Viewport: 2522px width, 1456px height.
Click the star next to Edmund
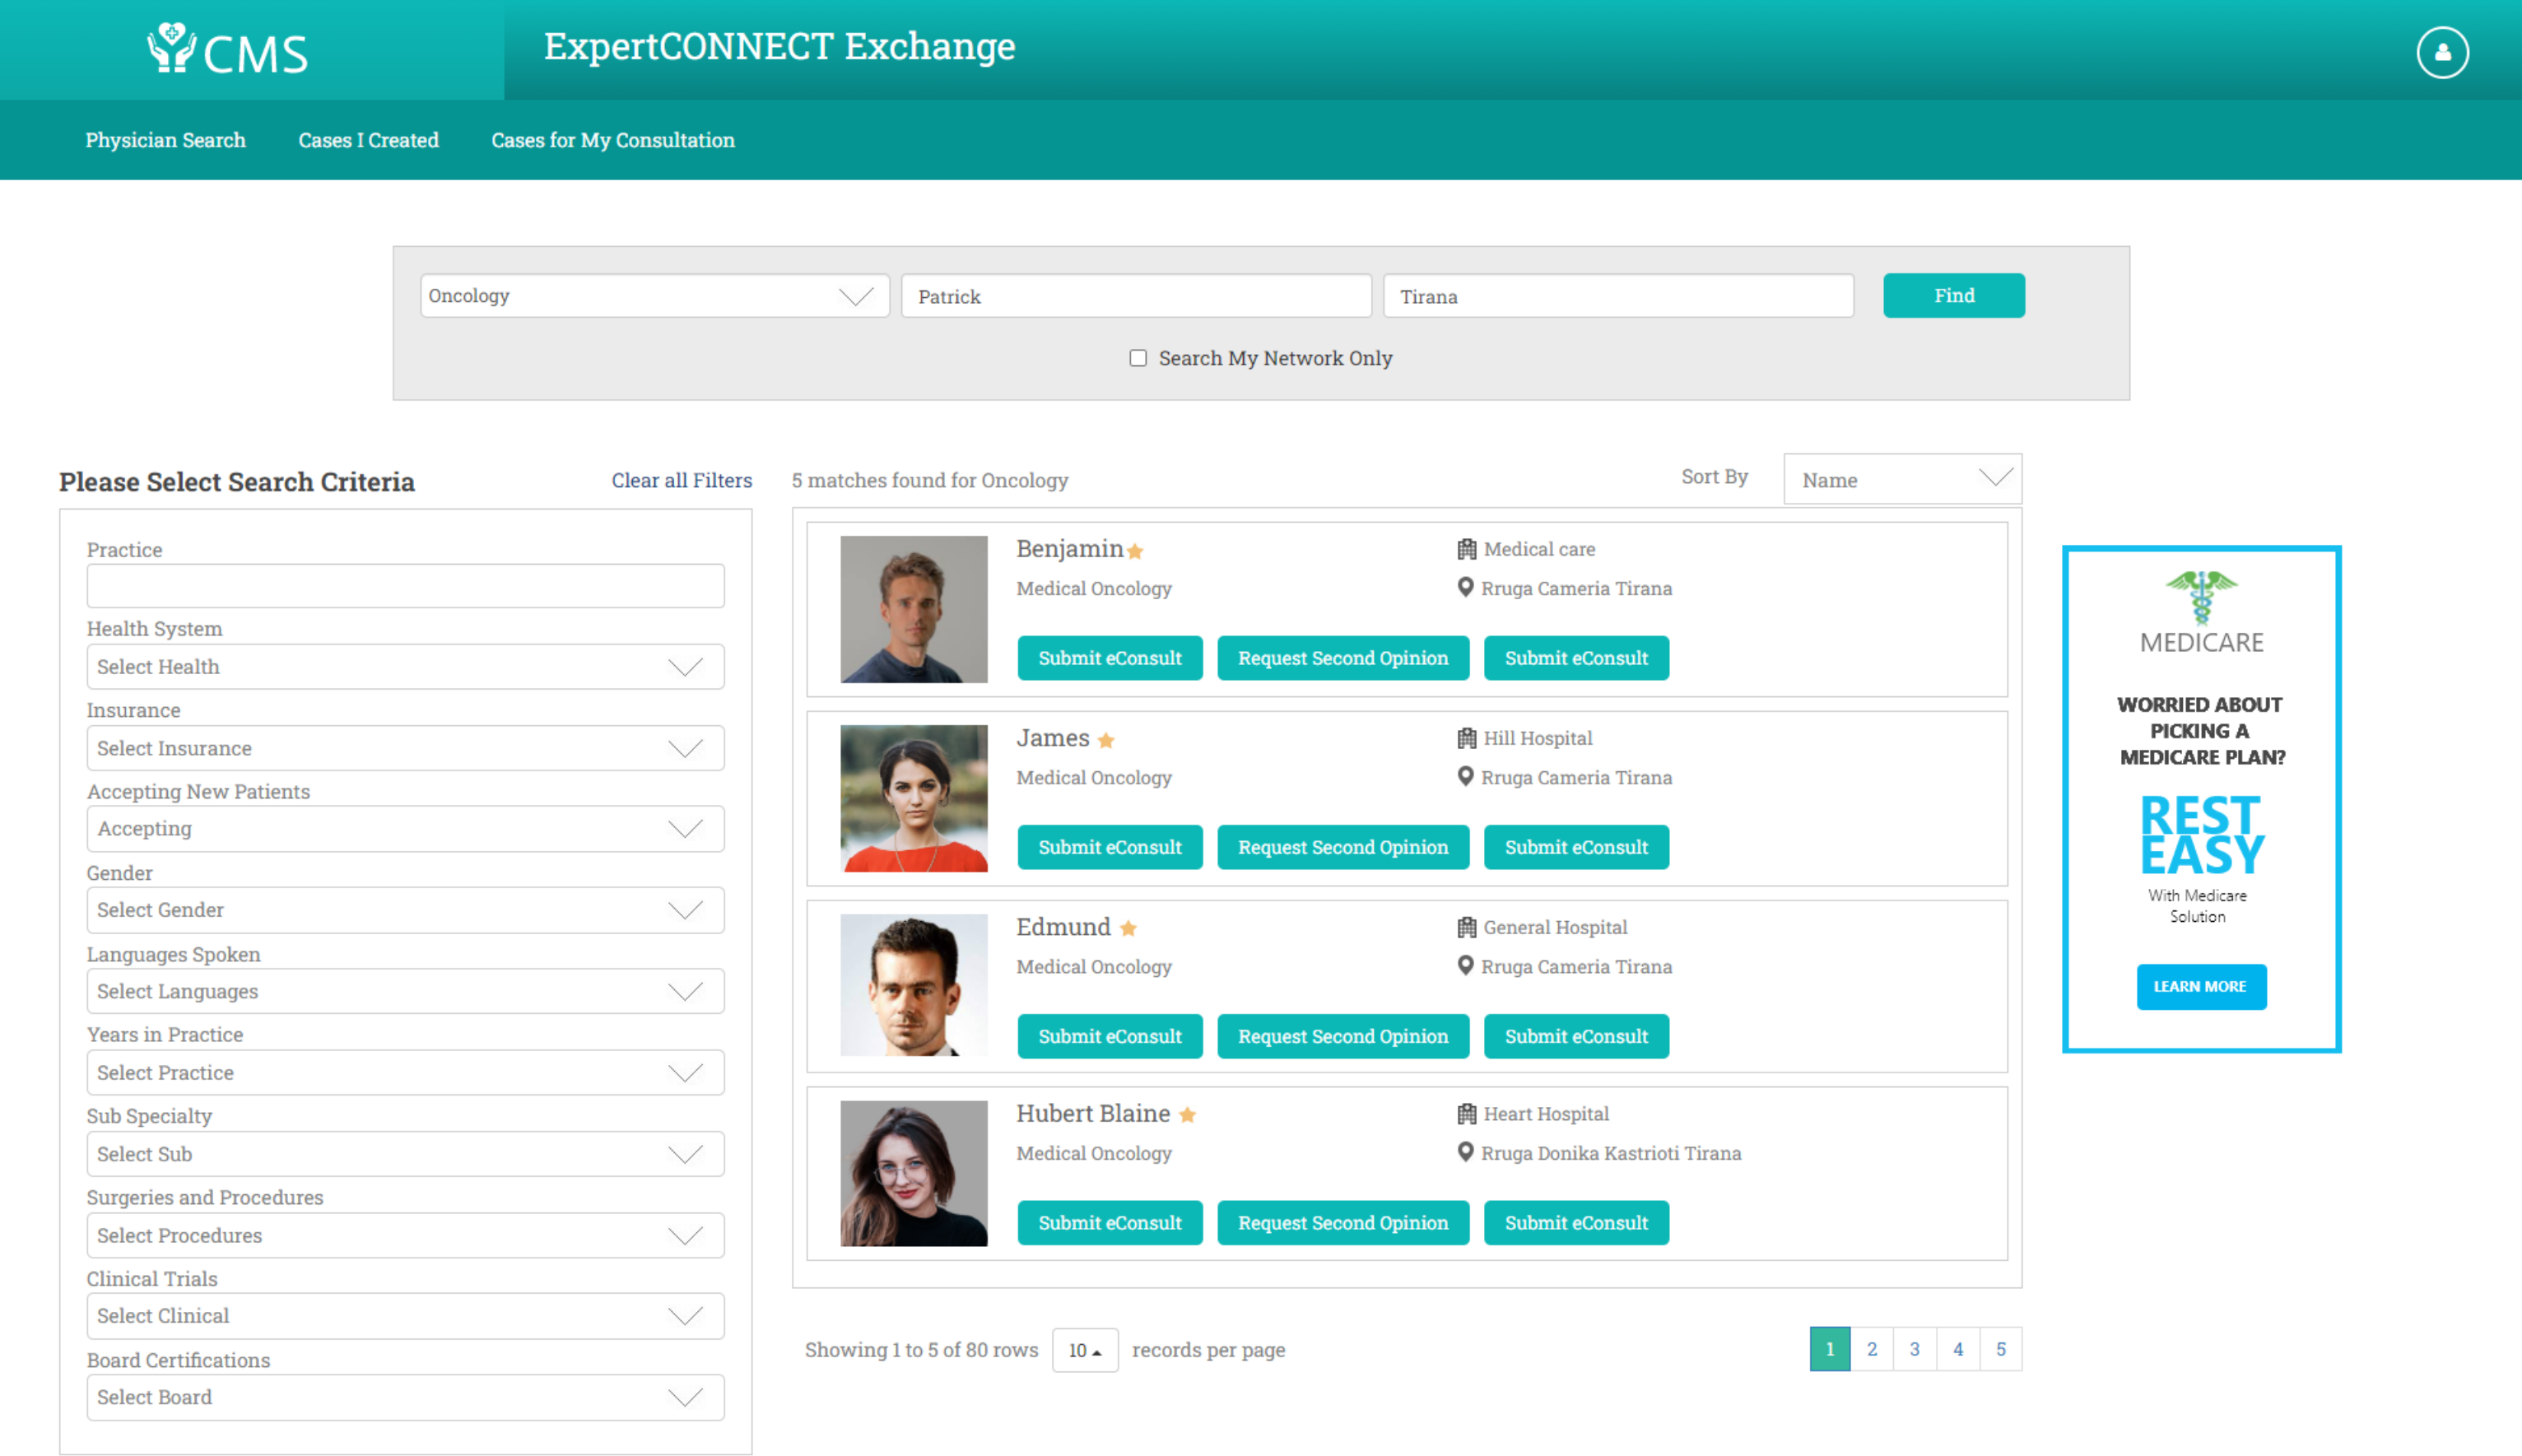click(1128, 928)
